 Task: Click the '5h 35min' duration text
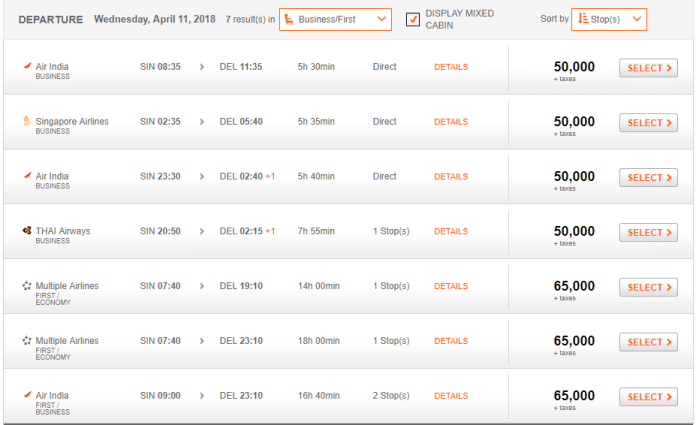(316, 122)
